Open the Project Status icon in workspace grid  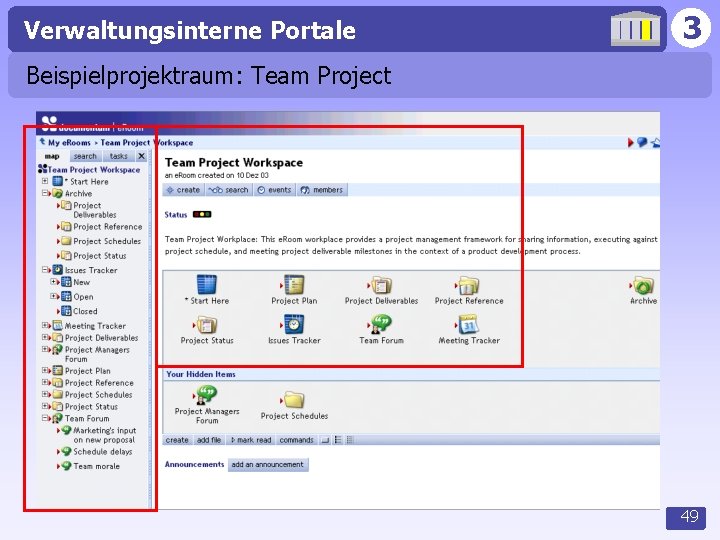207,325
